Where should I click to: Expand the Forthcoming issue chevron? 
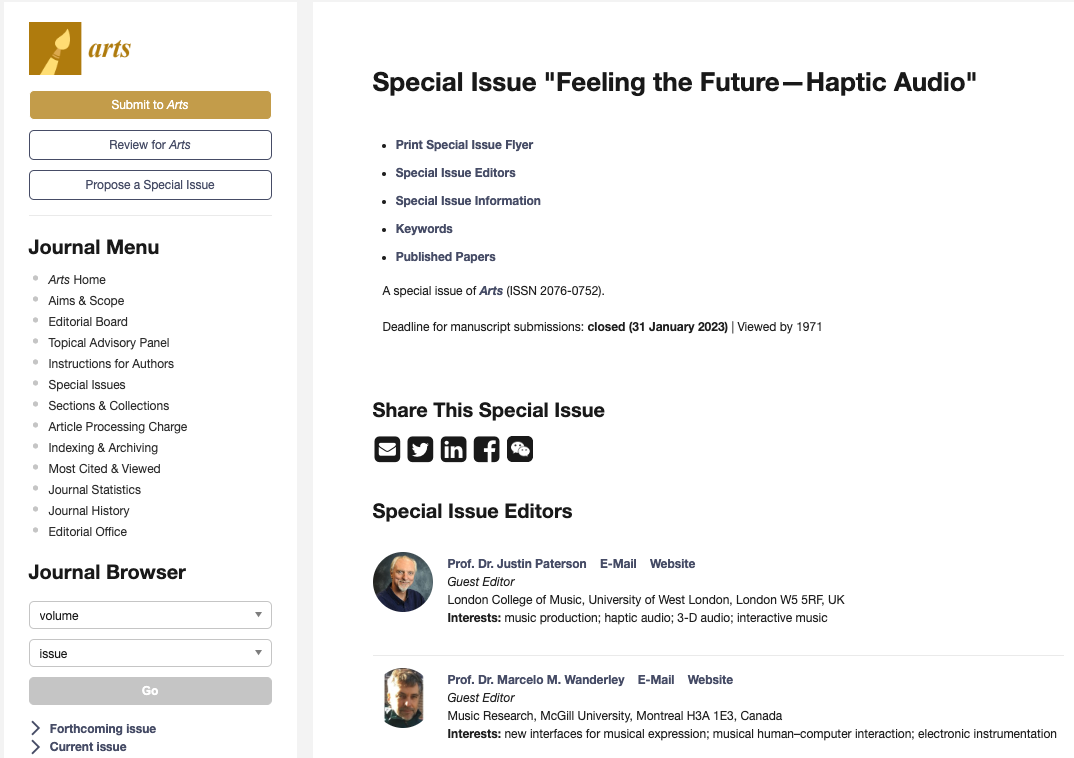pyautogui.click(x=36, y=729)
